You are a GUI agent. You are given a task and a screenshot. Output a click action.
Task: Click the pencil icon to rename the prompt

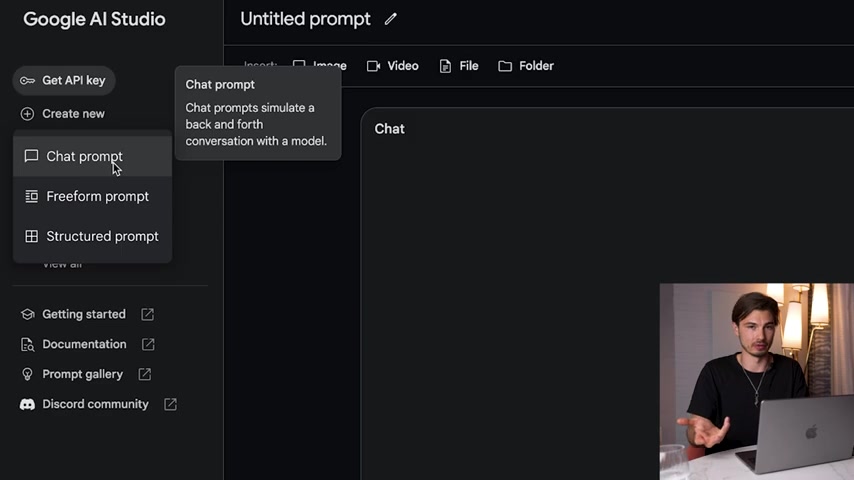click(391, 19)
